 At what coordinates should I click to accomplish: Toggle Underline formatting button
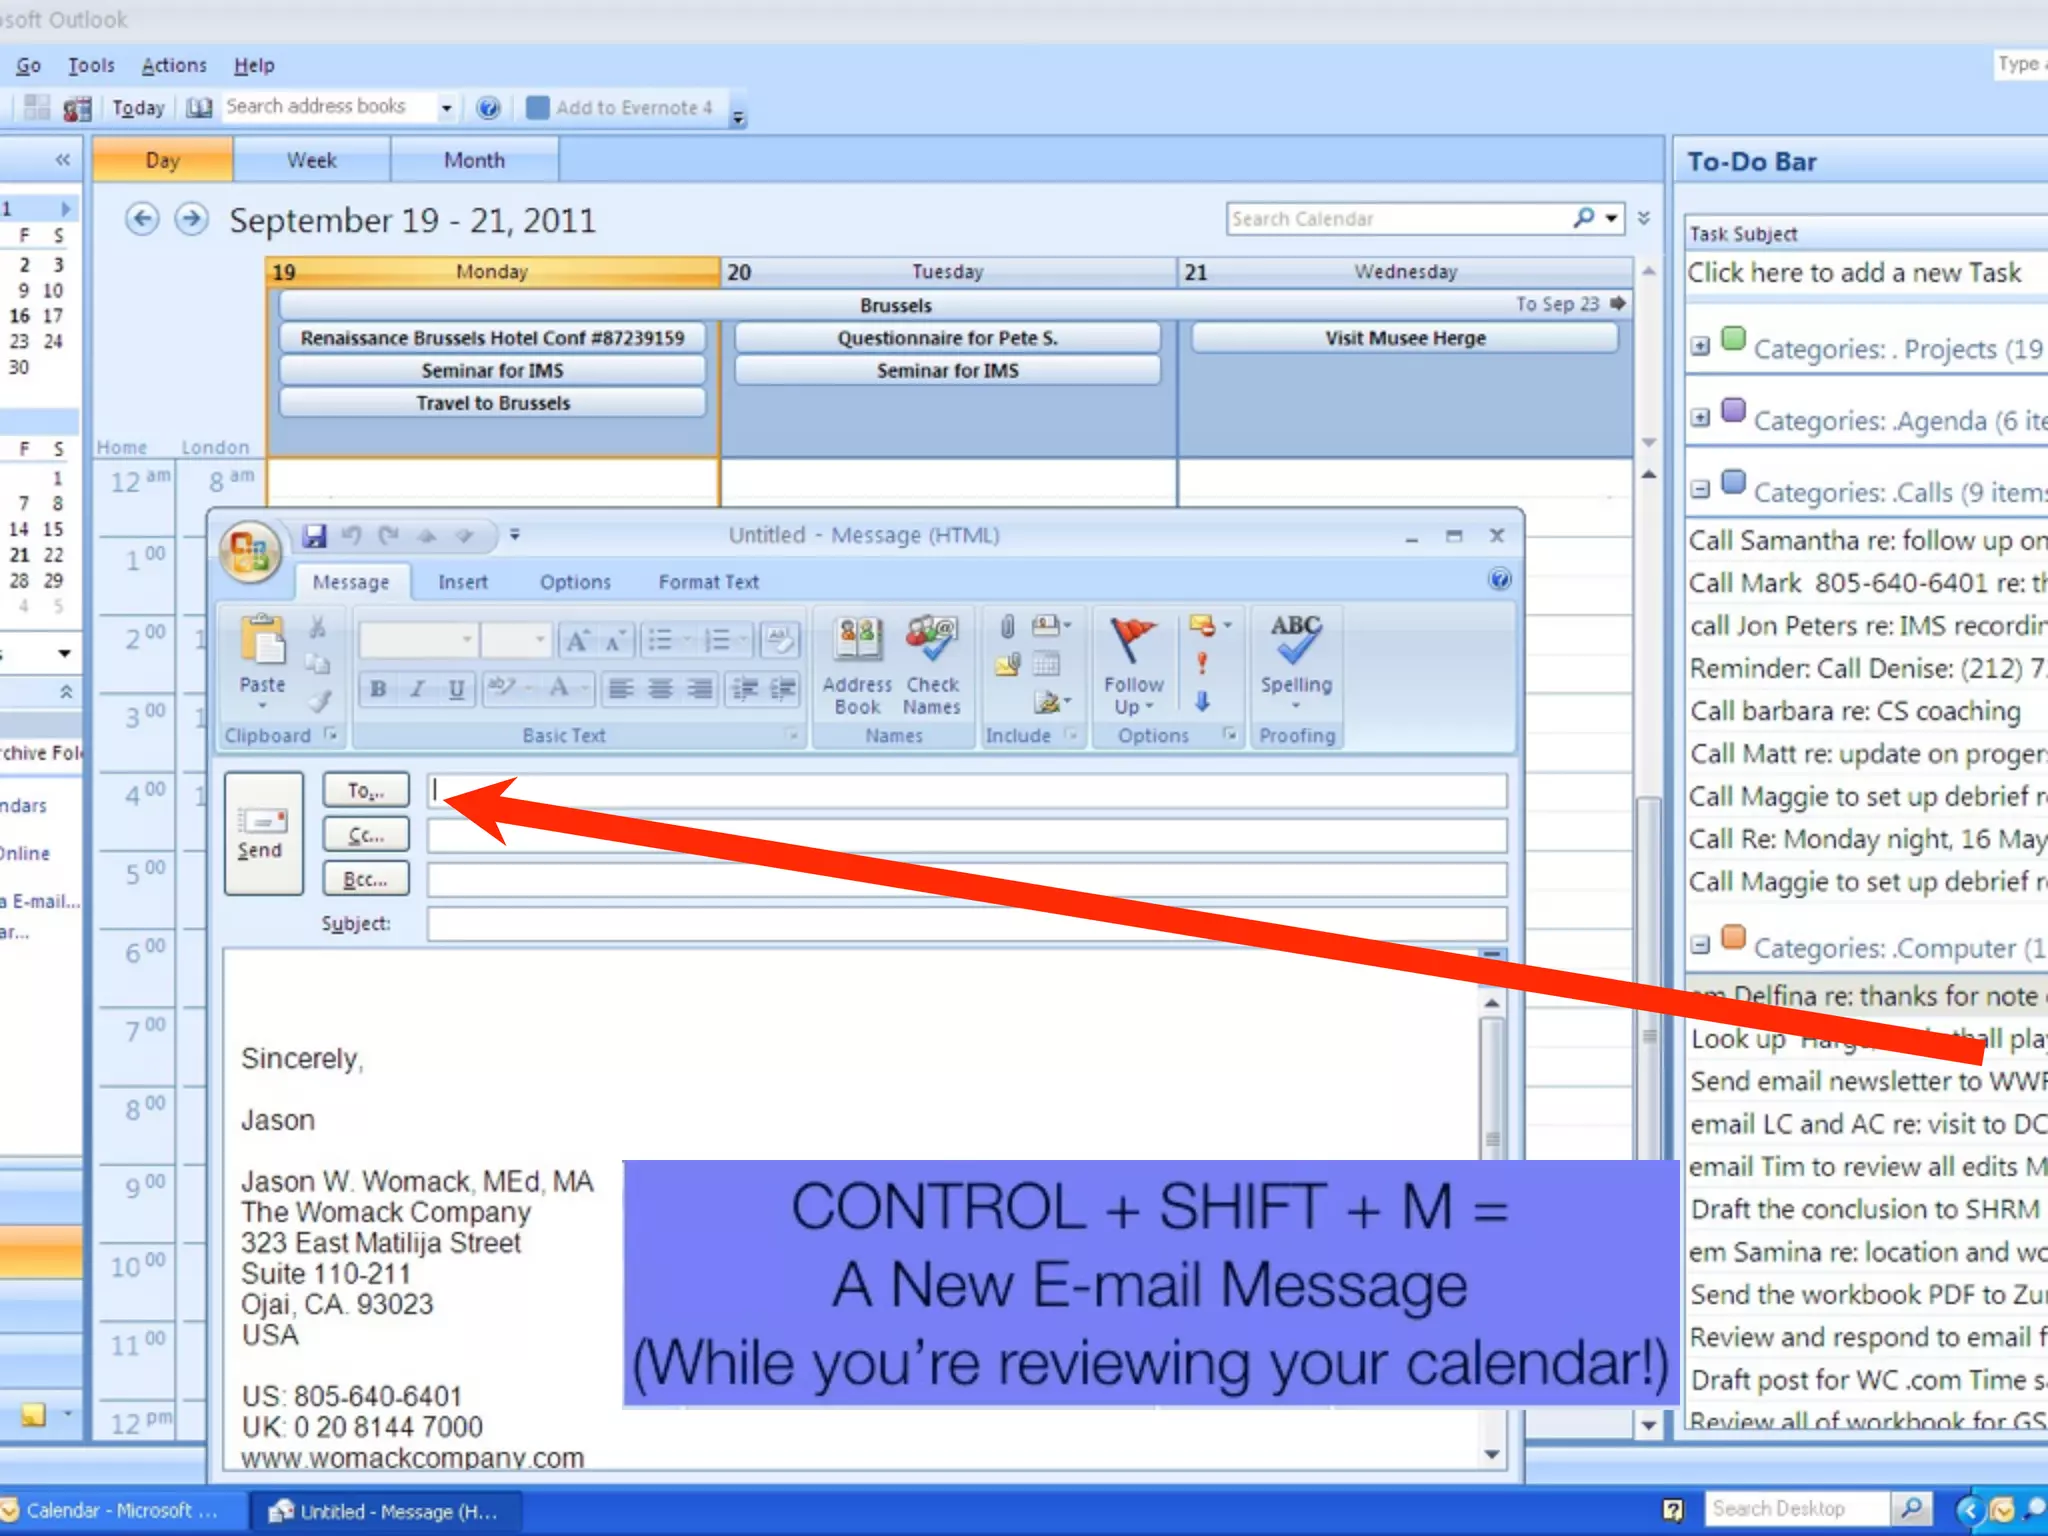pyautogui.click(x=456, y=688)
